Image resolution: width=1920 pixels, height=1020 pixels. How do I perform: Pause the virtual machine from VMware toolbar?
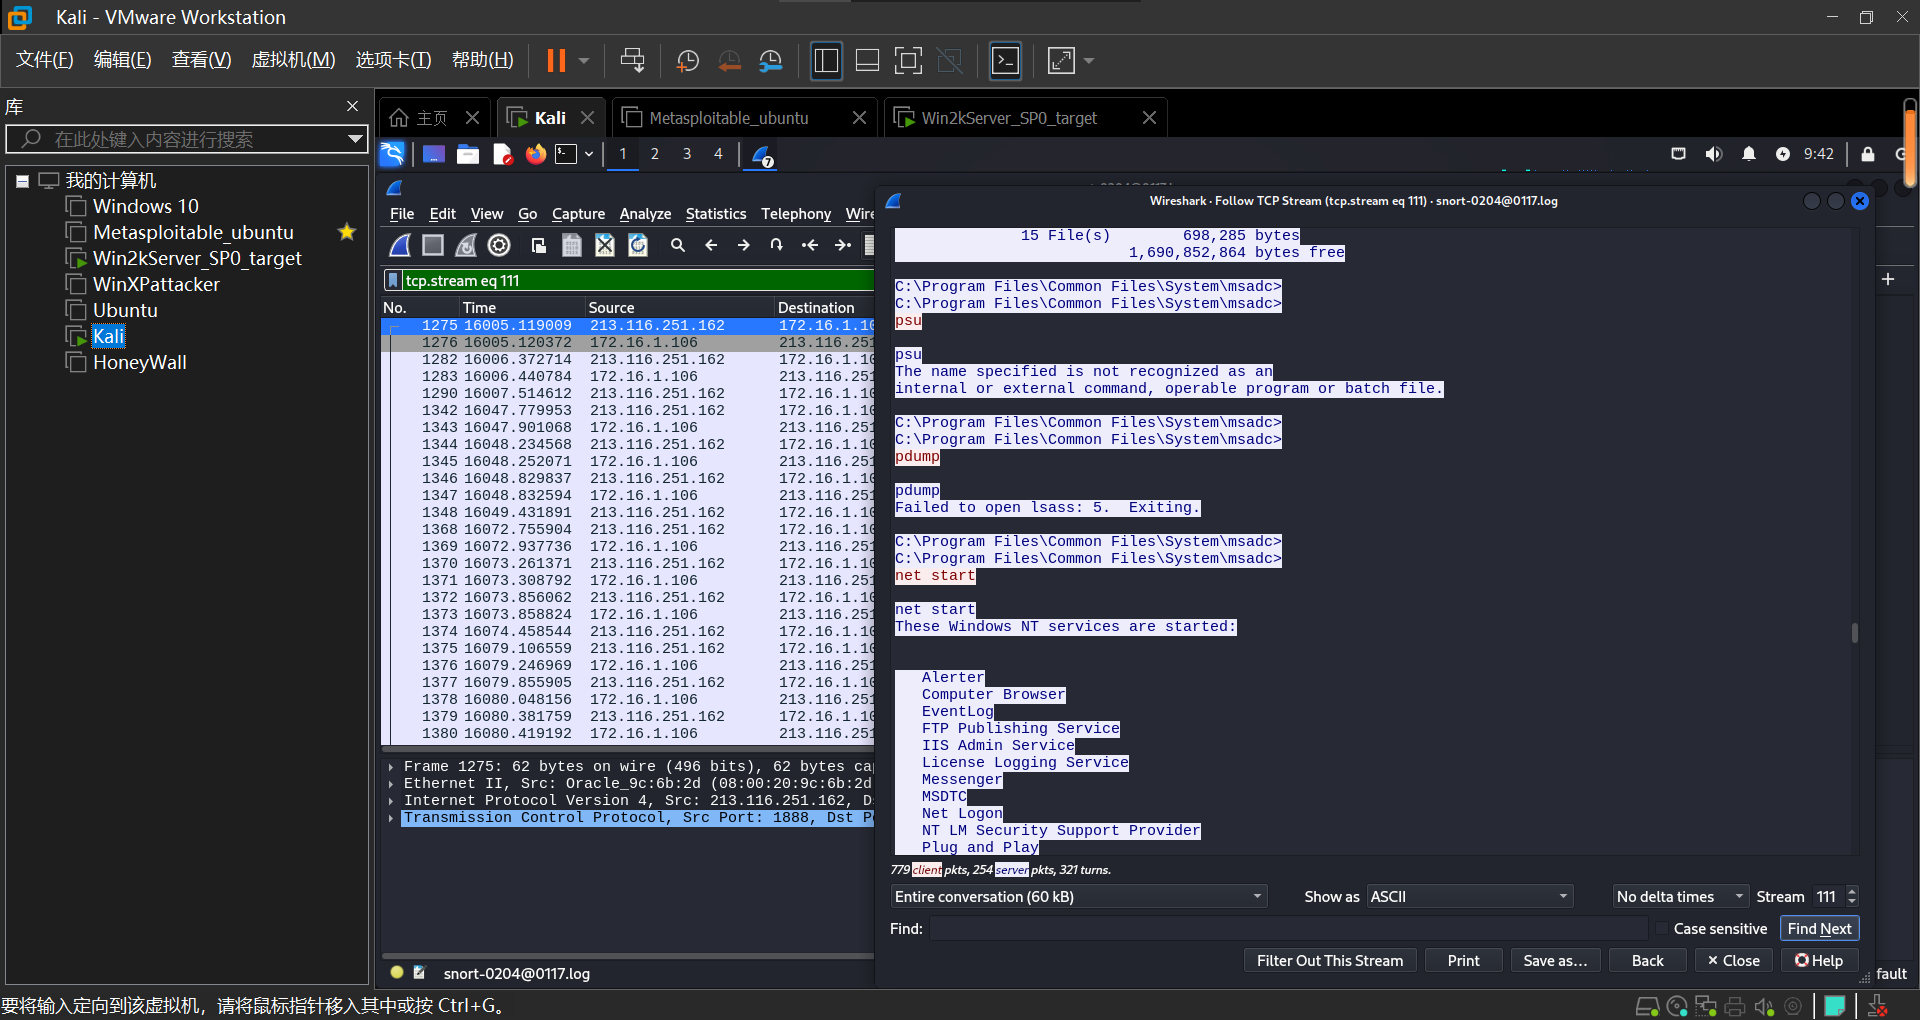(556, 61)
